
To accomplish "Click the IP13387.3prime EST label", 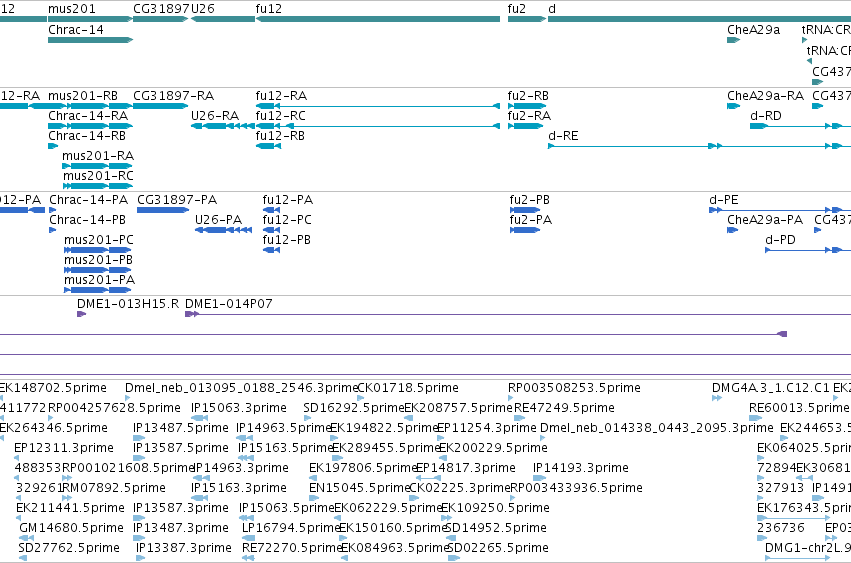I will tap(183, 548).
